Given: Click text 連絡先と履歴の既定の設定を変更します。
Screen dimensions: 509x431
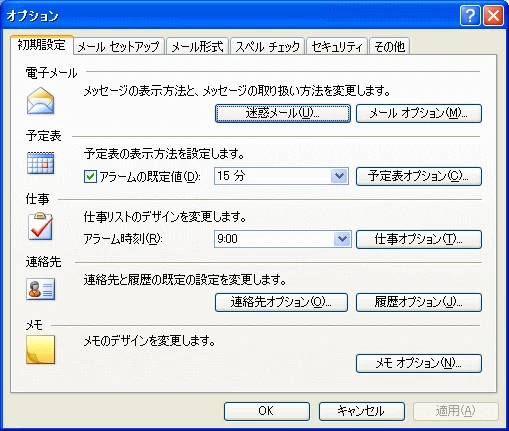Looking at the screenshot, I should pos(185,280).
